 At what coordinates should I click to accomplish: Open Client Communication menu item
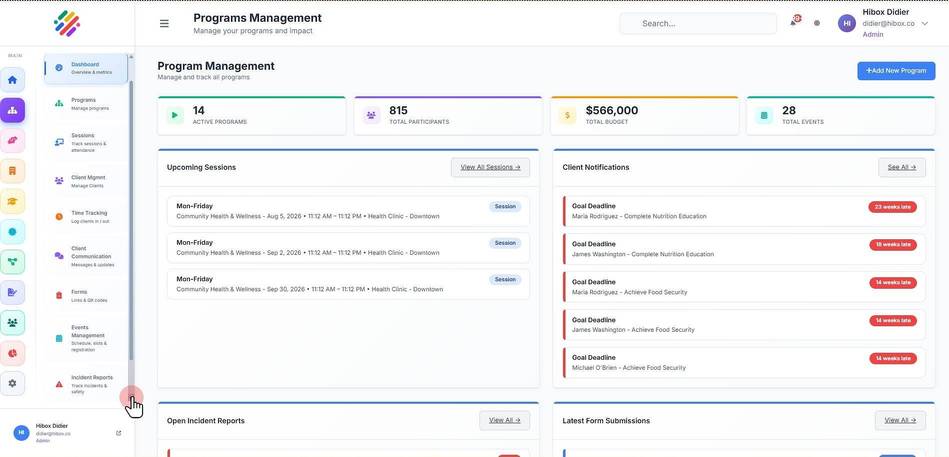pos(86,256)
